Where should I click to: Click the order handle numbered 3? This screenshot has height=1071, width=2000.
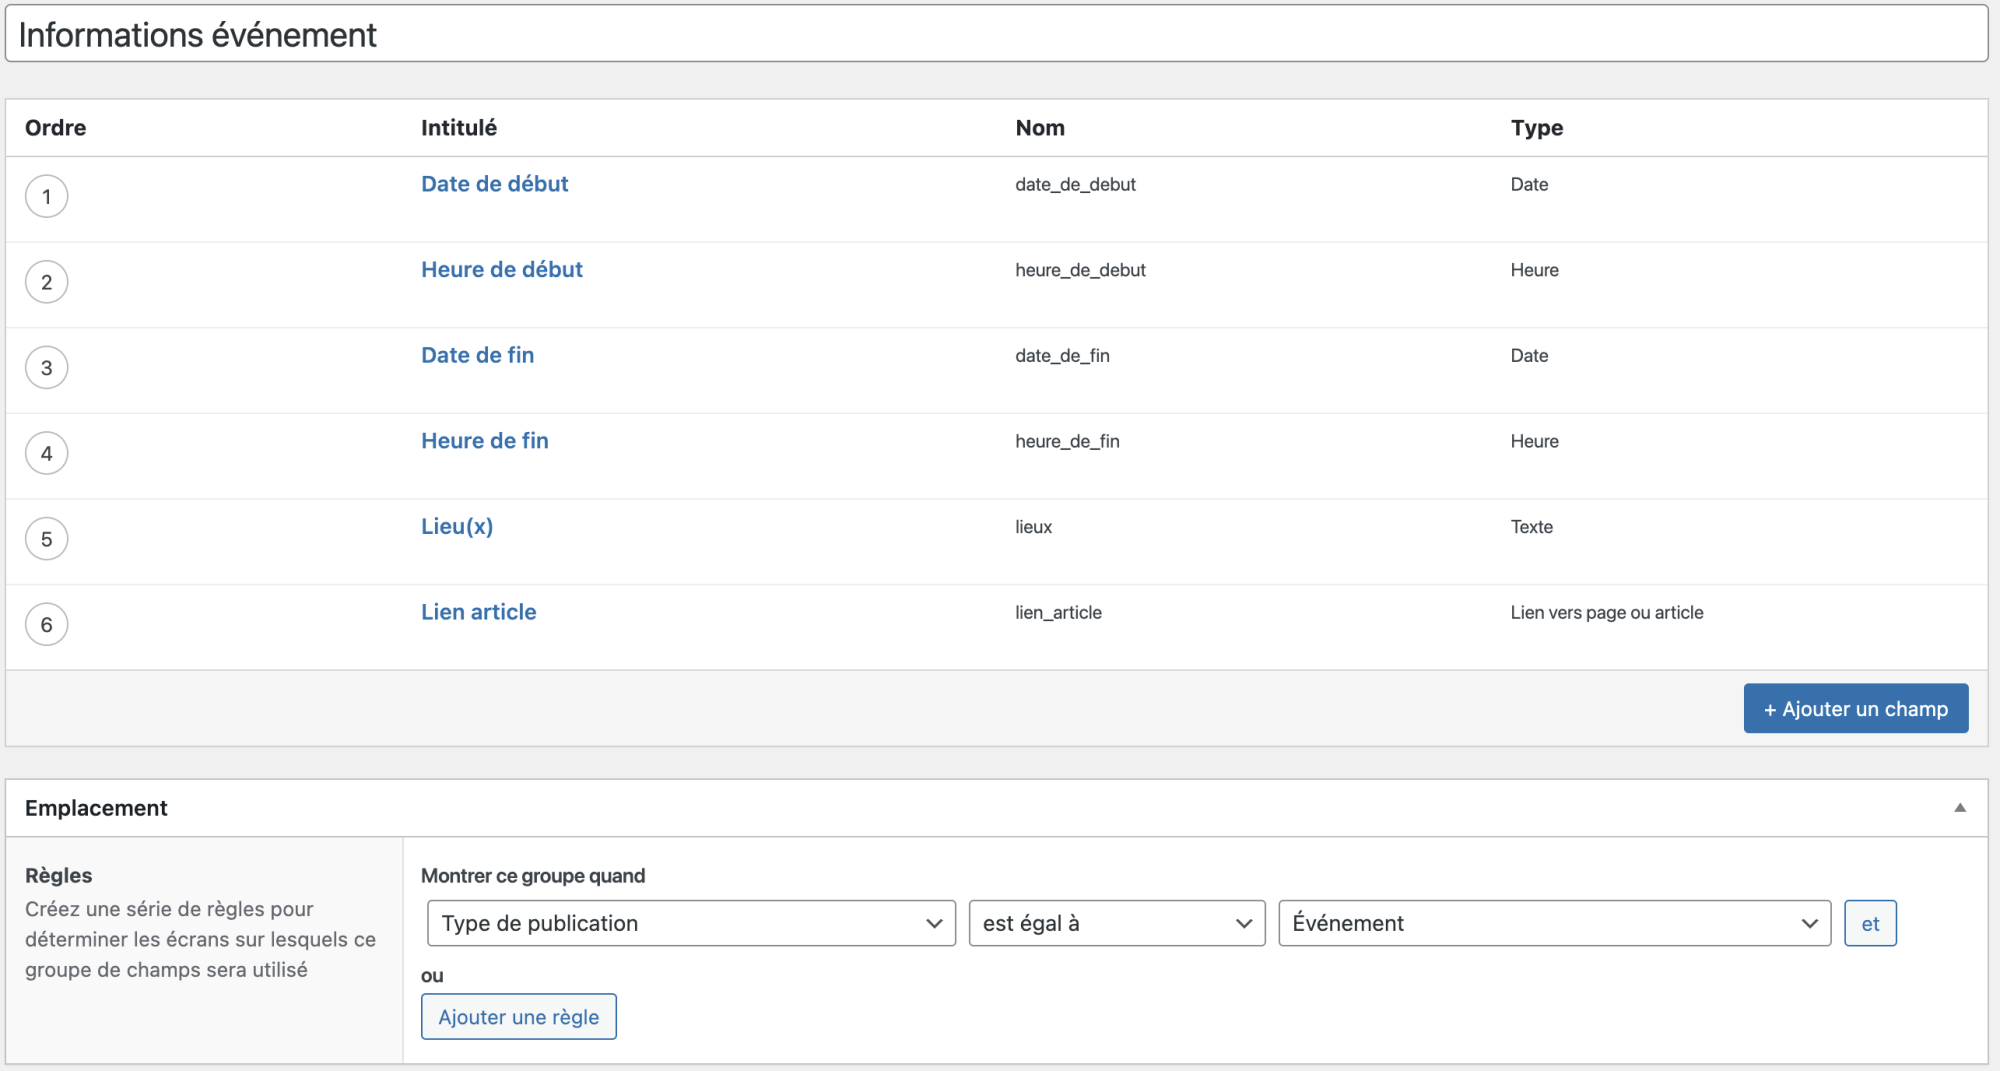[46, 368]
